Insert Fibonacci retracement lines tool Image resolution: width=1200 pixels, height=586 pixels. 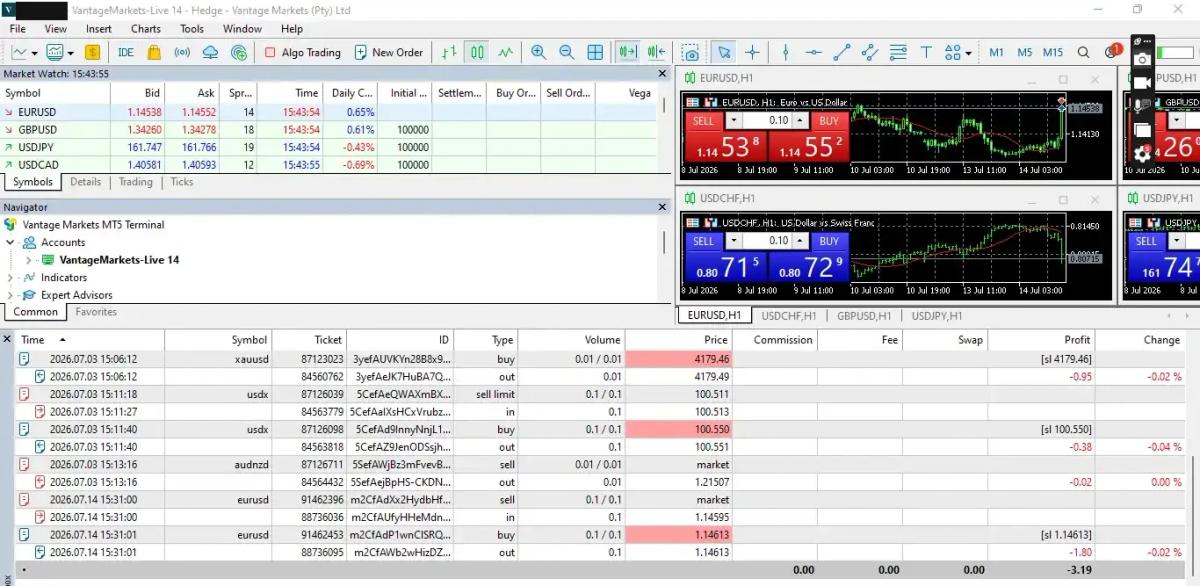[898, 52]
